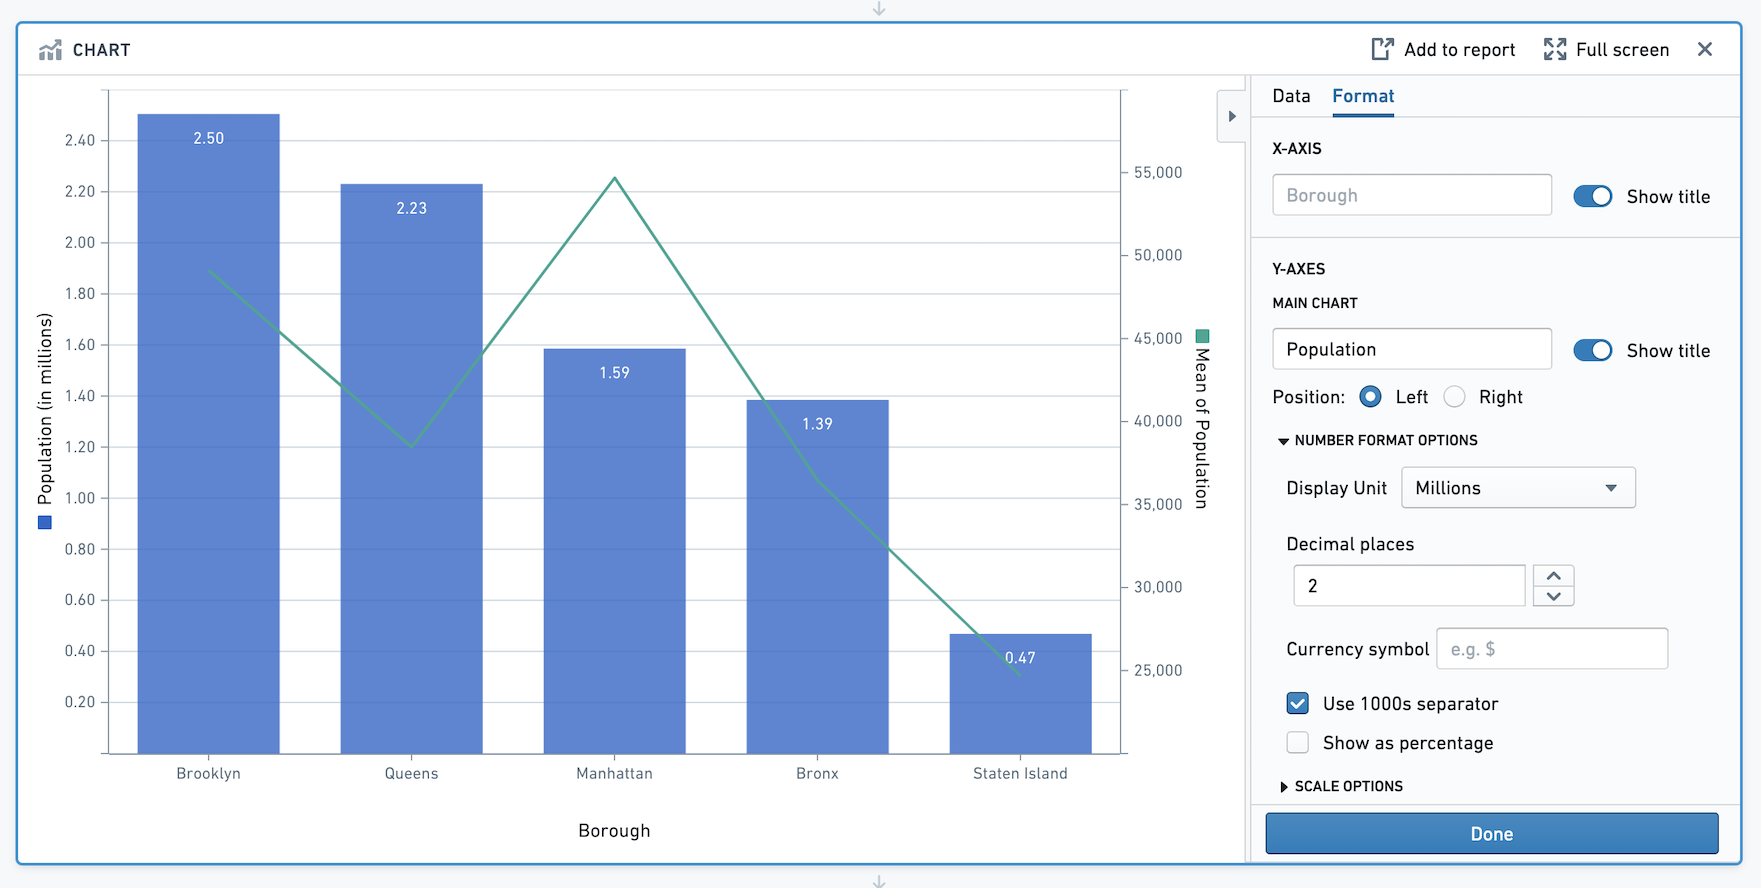
Task: Click the Bronx bar in chart
Action: (817, 577)
